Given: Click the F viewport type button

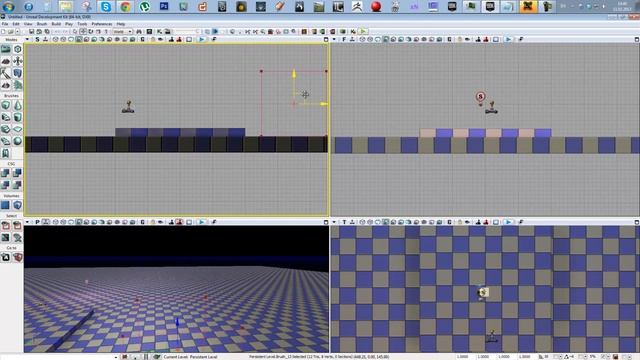Looking at the screenshot, I should [x=344, y=40].
